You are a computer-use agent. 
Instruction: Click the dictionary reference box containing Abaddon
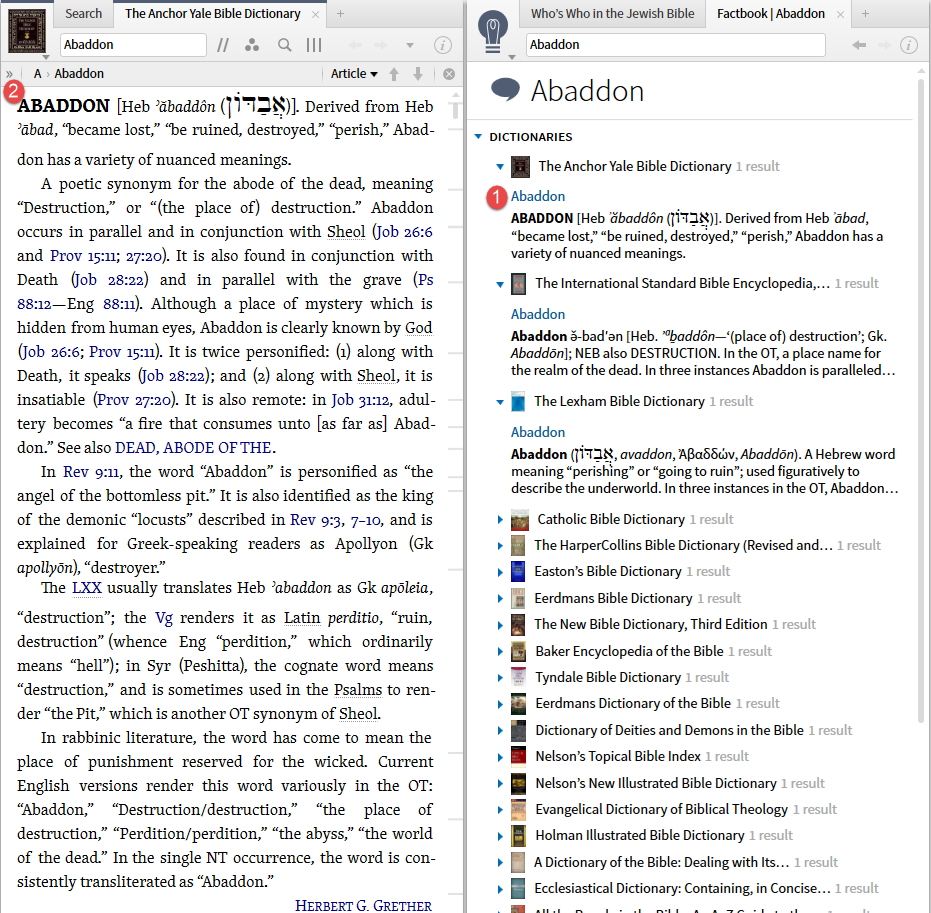133,45
